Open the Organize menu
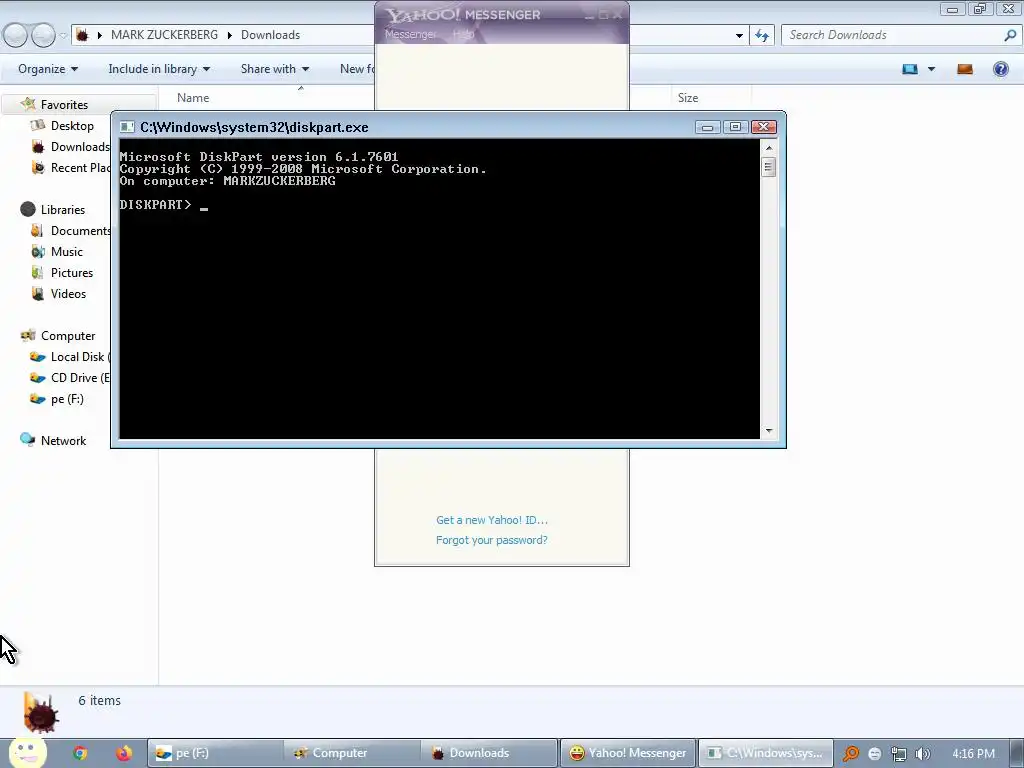The width and height of the screenshot is (1024, 768). click(x=48, y=69)
